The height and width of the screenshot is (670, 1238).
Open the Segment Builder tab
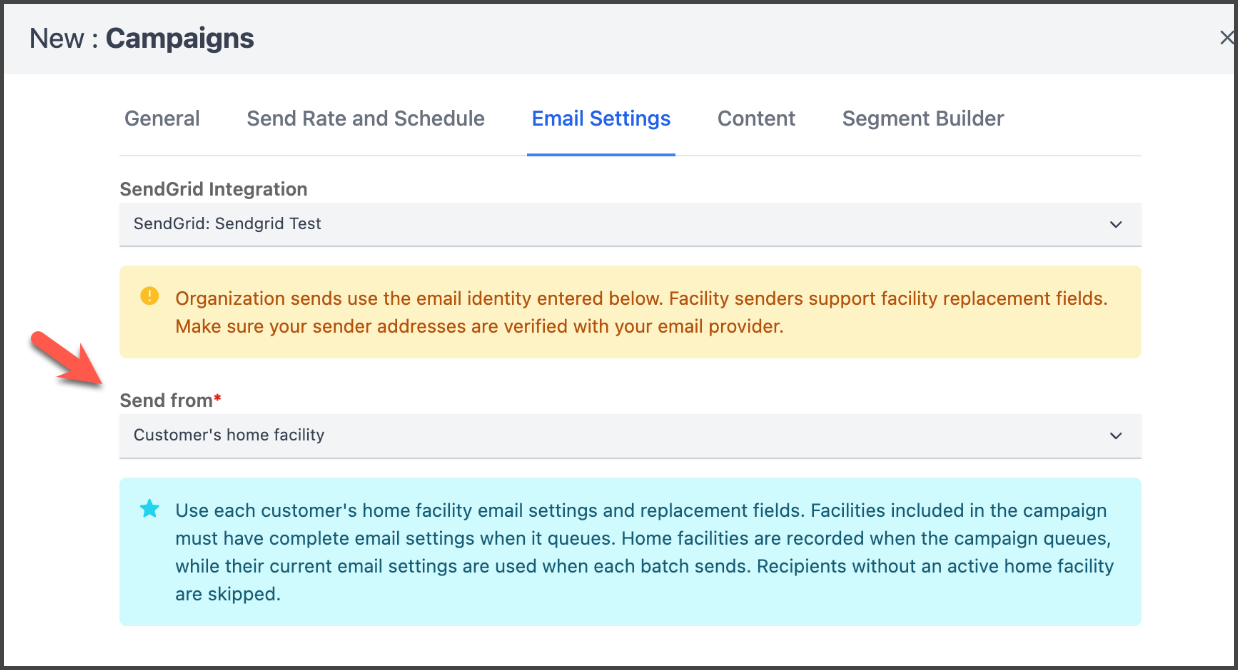pyautogui.click(x=923, y=119)
